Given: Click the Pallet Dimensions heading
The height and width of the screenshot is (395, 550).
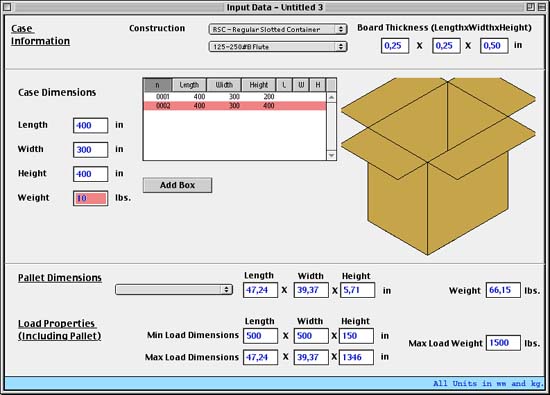Looking at the screenshot, I should point(60,278).
